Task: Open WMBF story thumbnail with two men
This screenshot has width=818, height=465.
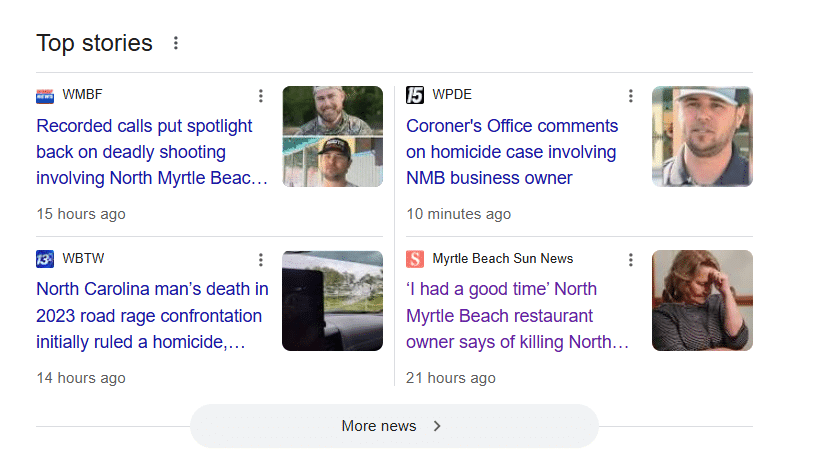Action: click(333, 136)
